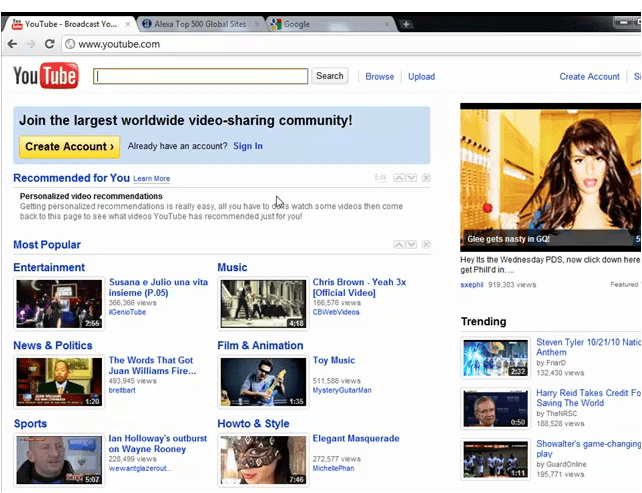642x493 pixels.
Task: Open the MichellePhan channel link
Action: 333,468
